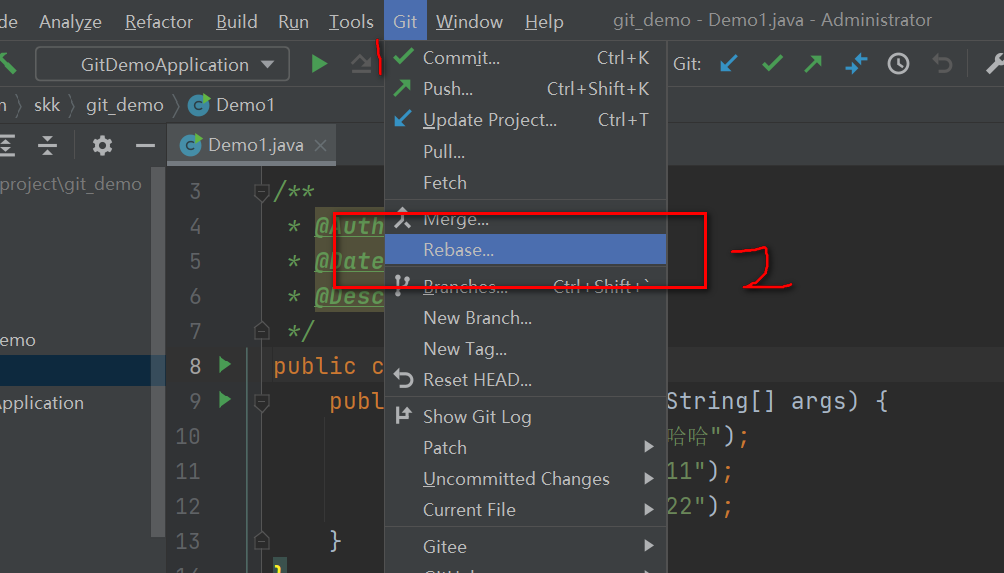Choose Merge... from Git menu
1004x573 pixels.
(x=525, y=219)
